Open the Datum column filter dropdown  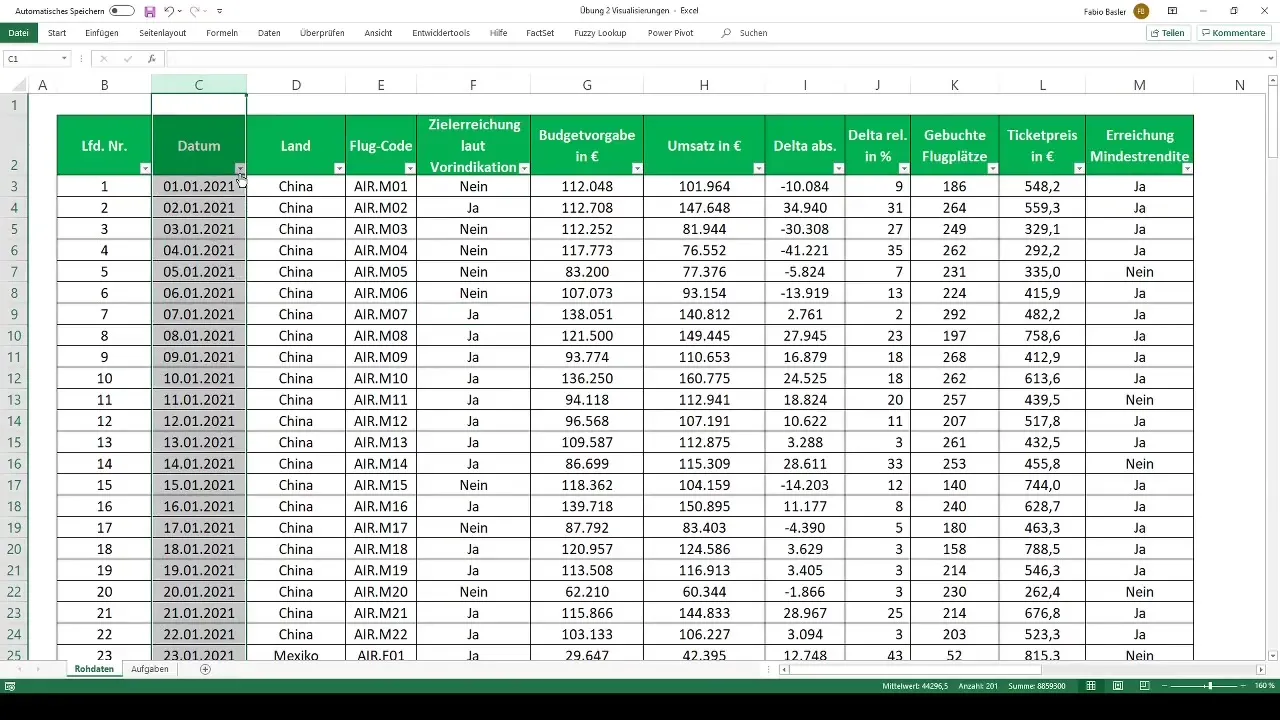239,169
